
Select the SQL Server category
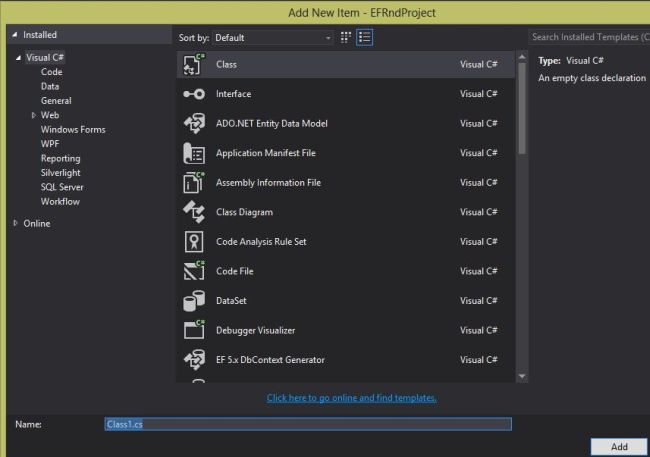[x=62, y=187]
